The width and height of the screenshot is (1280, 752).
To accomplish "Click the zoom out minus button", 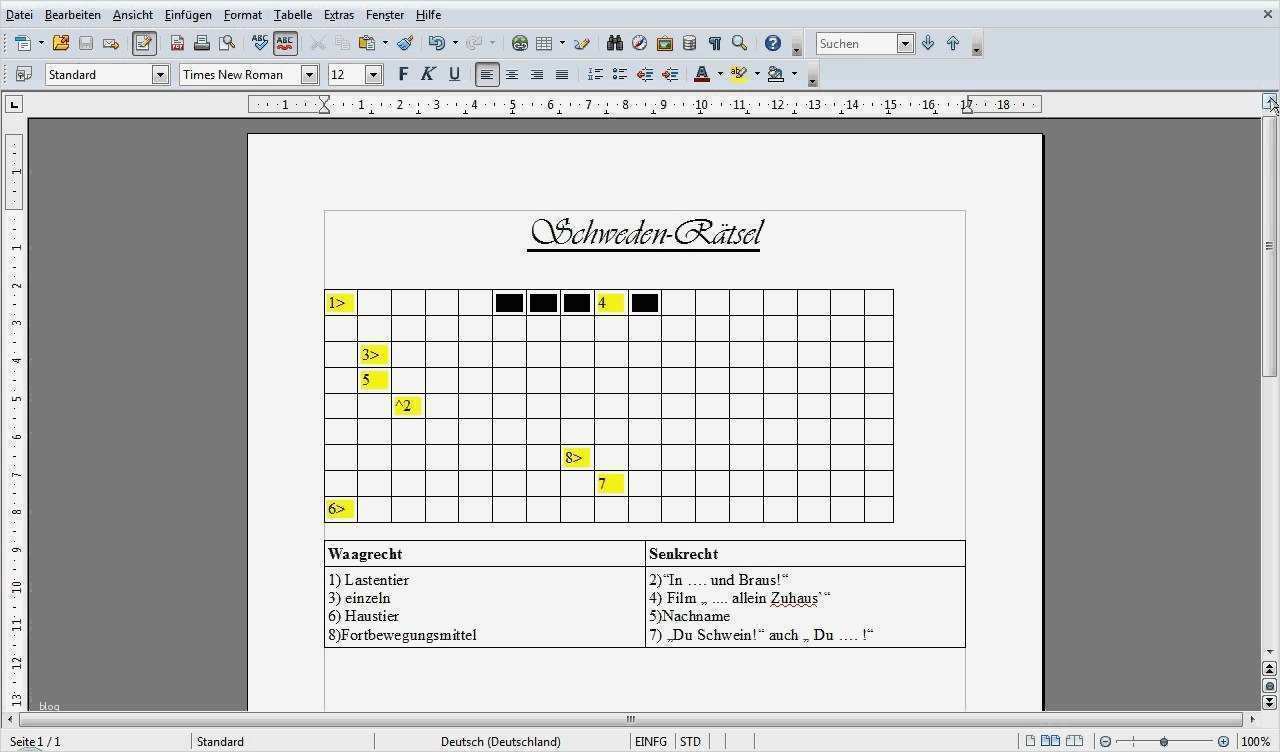I will pos(1105,742).
